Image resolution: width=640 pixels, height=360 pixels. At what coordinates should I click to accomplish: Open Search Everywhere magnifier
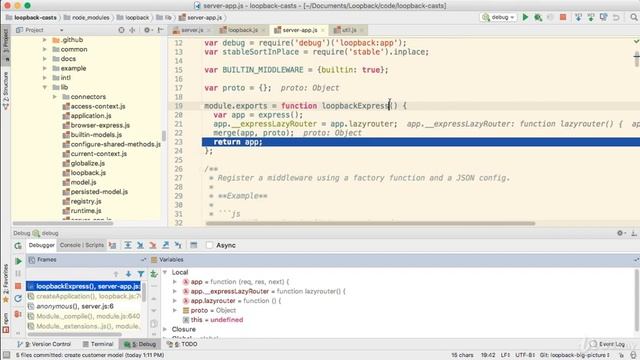point(634,17)
